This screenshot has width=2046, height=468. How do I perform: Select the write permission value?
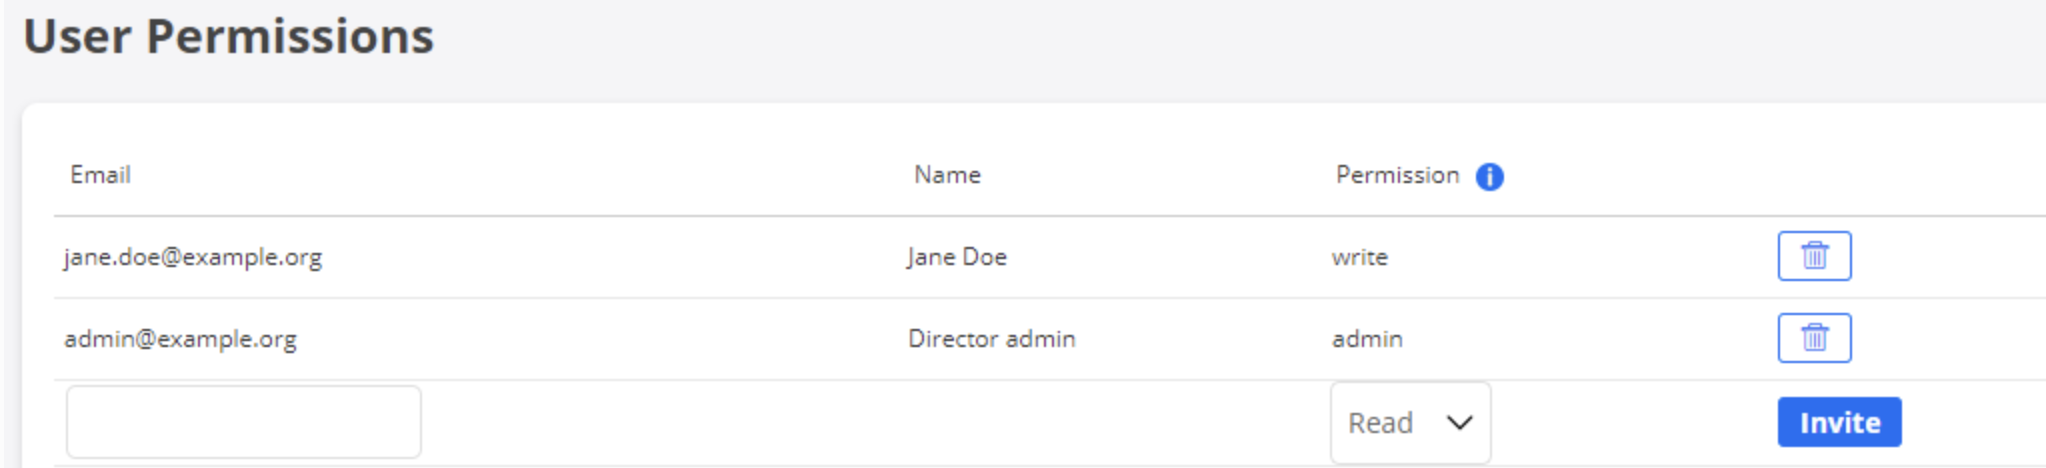1359,257
